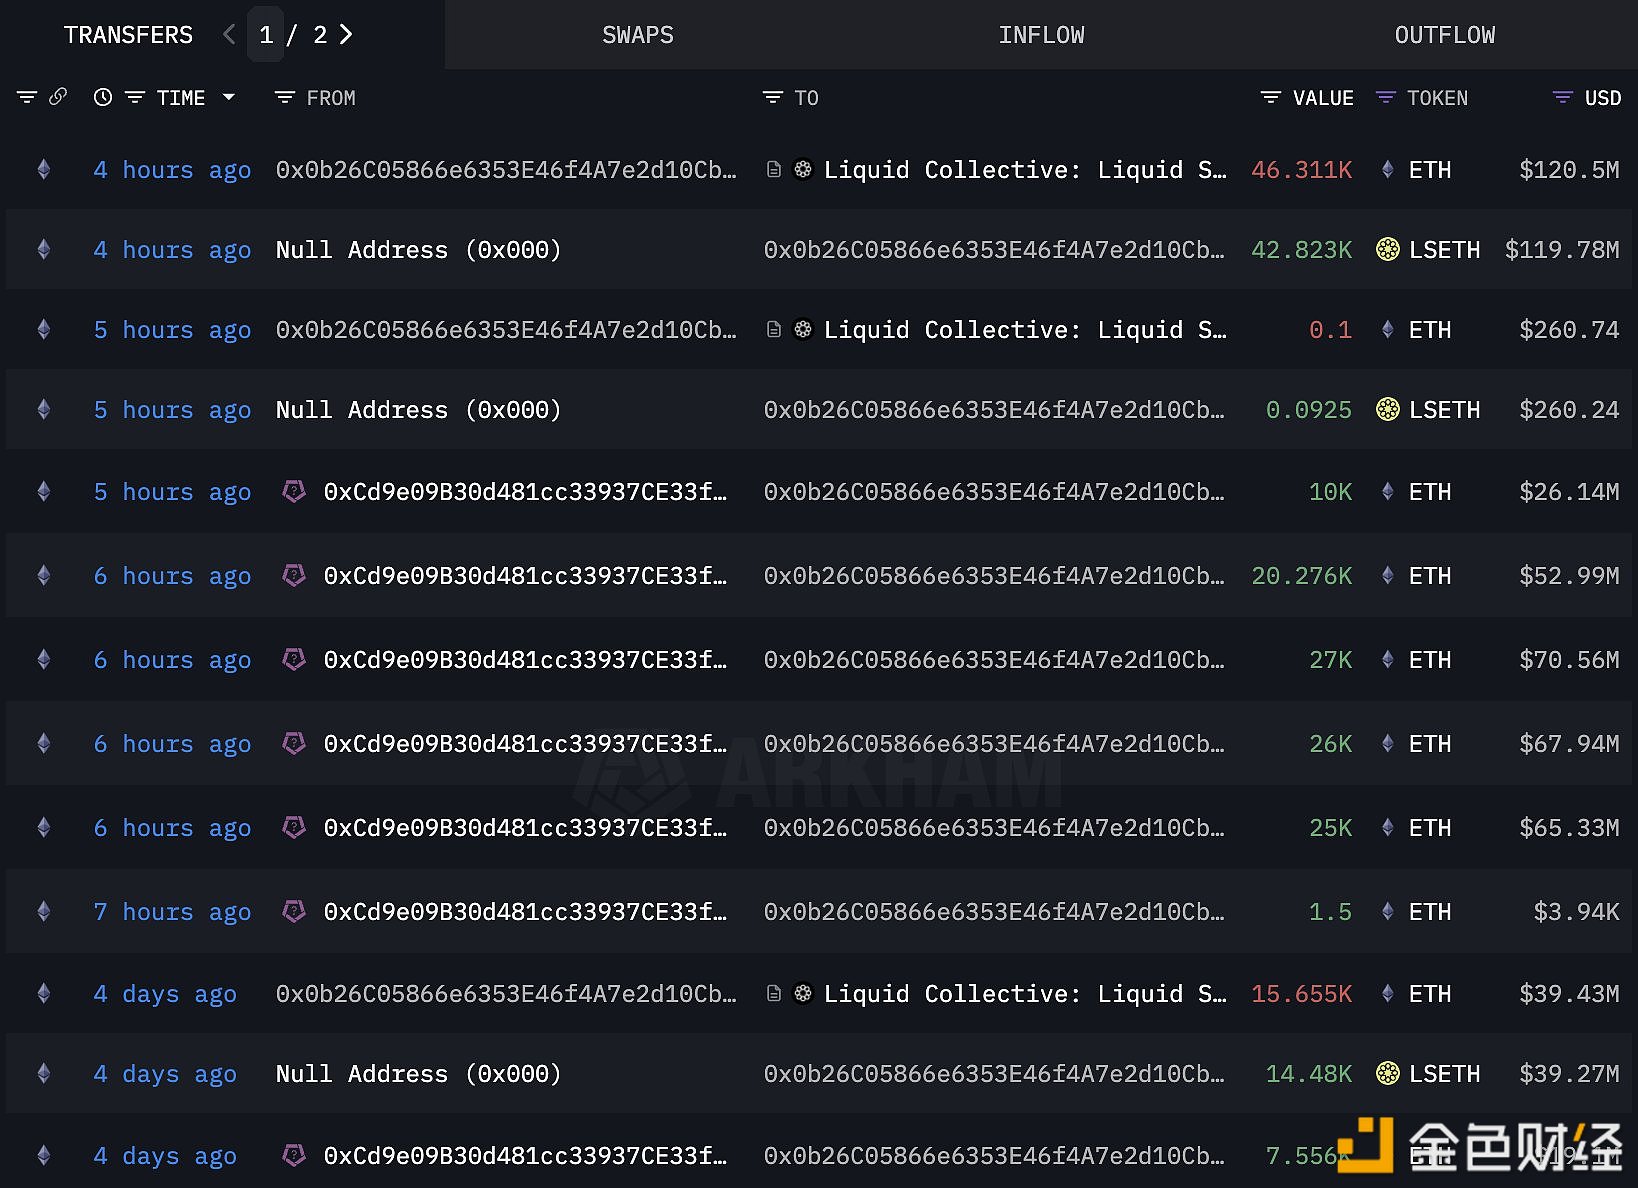Open Null Address sender of 42.823K LSETH
The height and width of the screenshot is (1188, 1638).
click(x=417, y=250)
